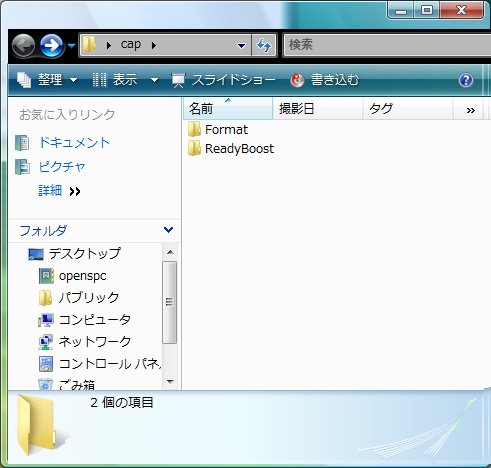Screen dimensions: 491x468
Task: Open the ドキュメント favorite link
Action: (x=74, y=143)
